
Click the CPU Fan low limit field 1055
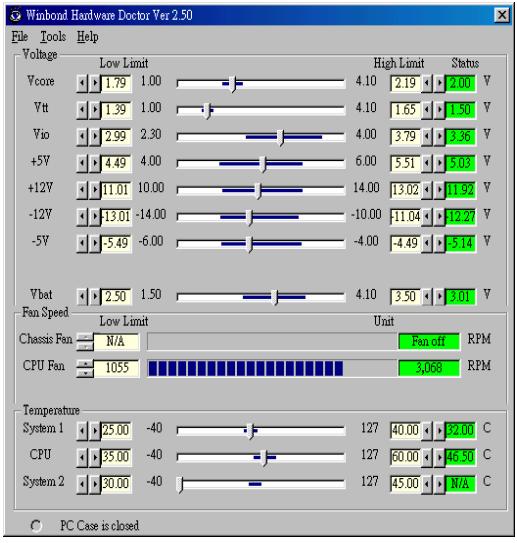117,368
